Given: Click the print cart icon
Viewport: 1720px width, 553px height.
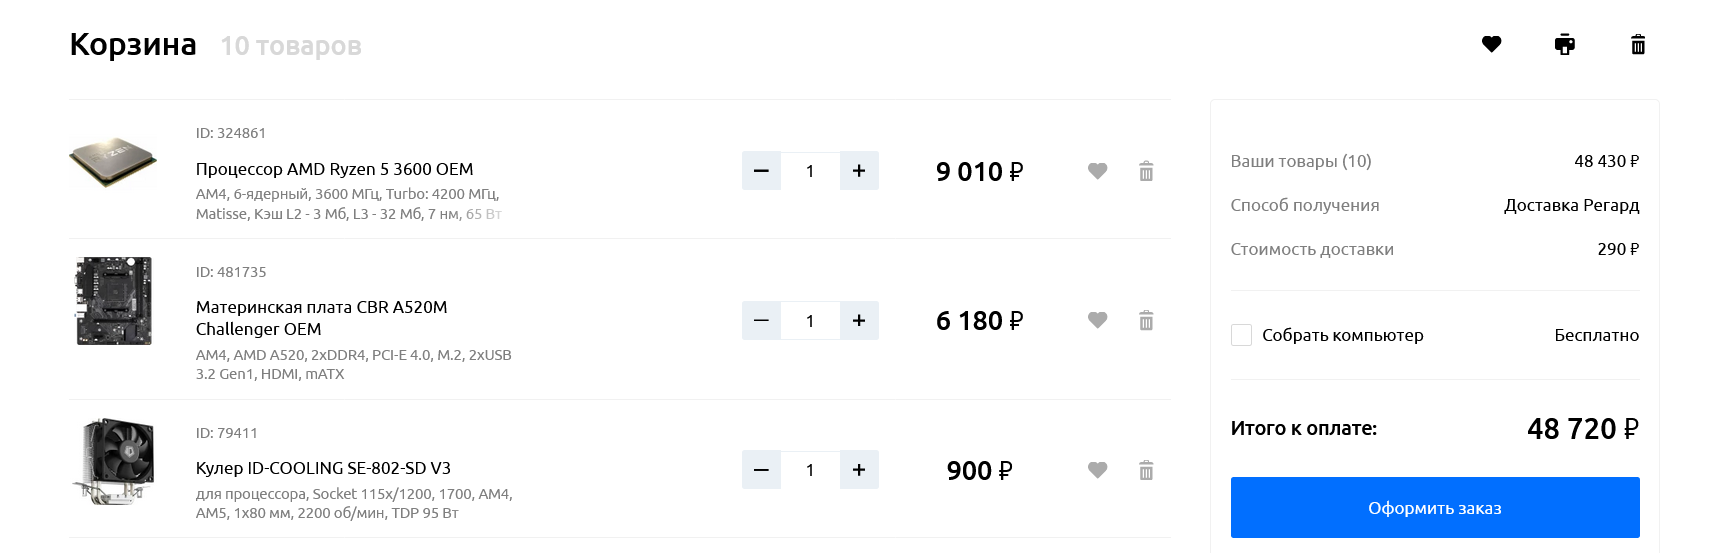Looking at the screenshot, I should click(1565, 44).
